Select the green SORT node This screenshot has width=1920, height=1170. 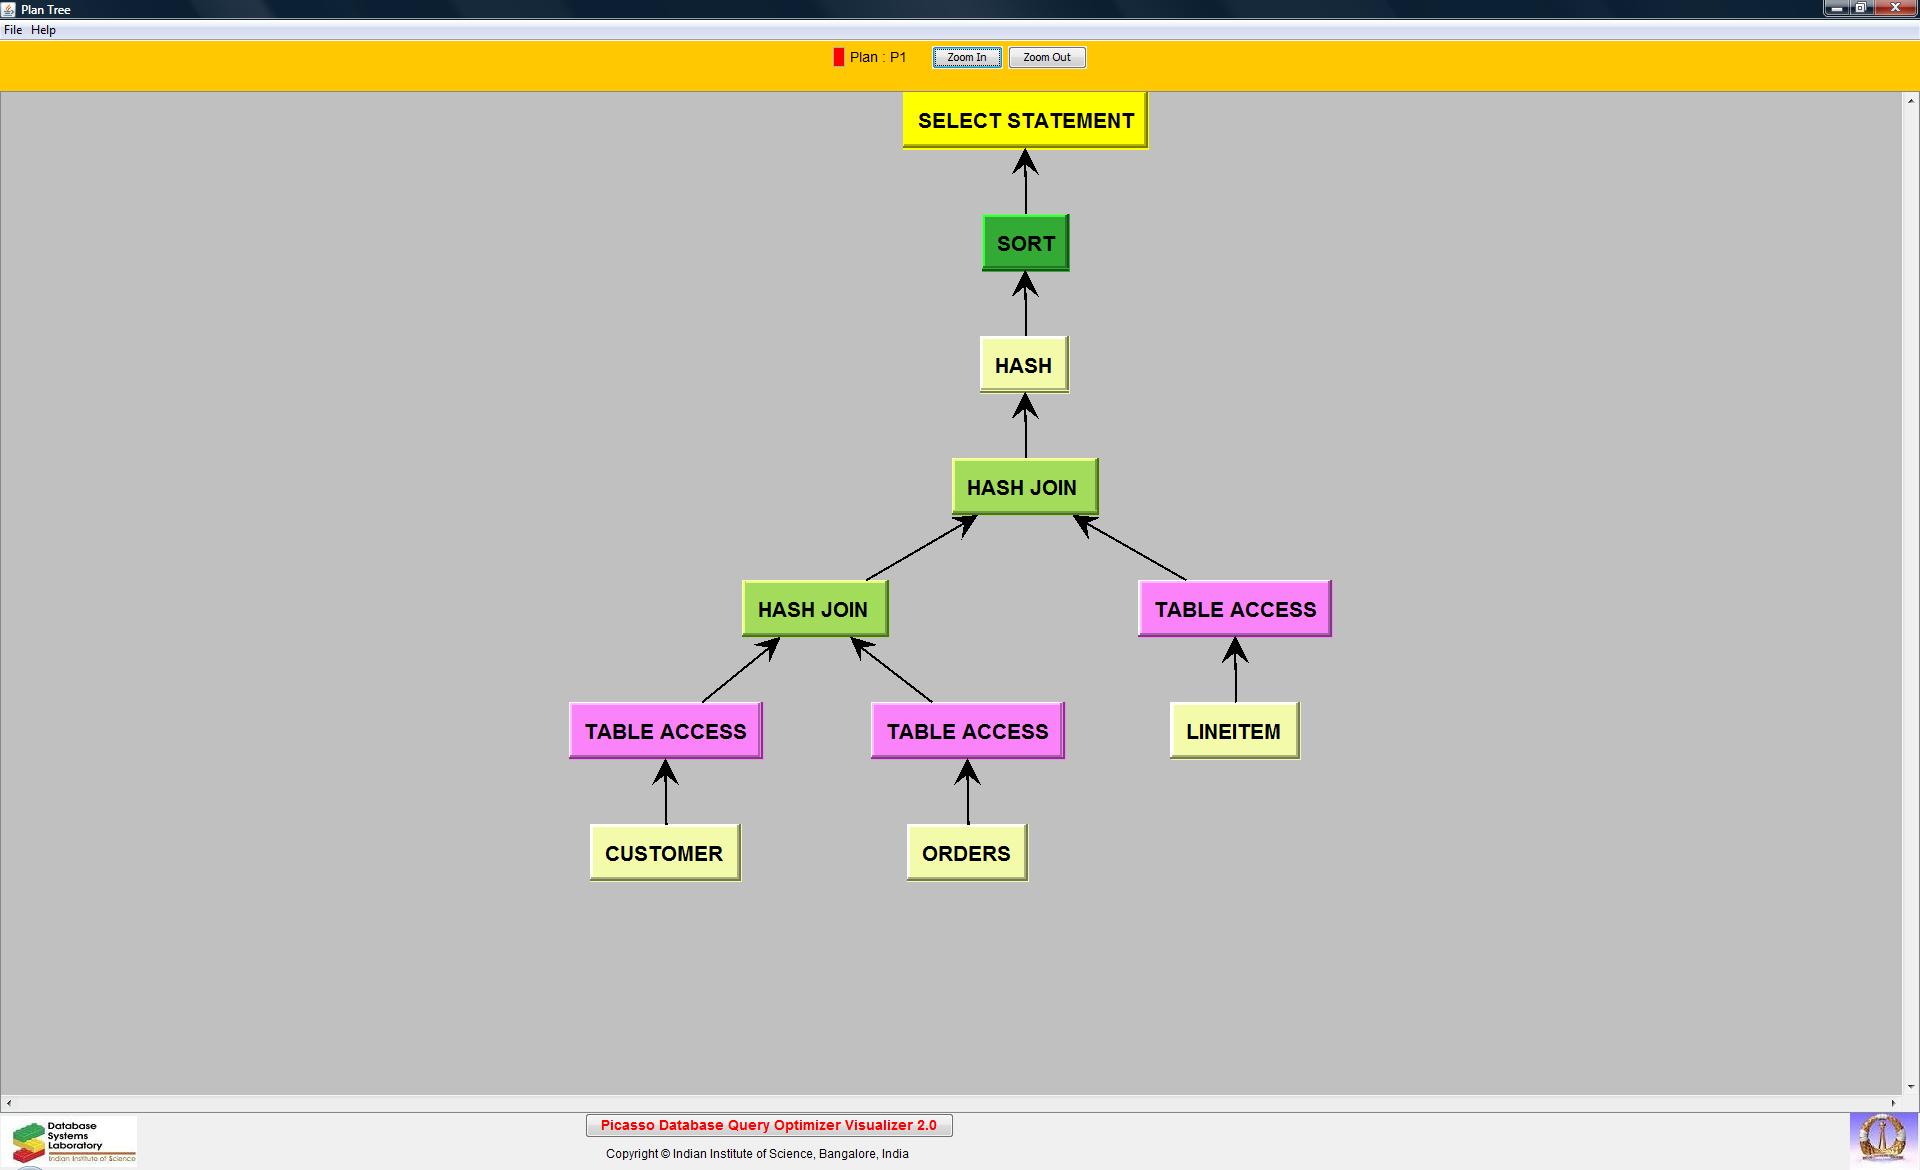[x=1025, y=243]
